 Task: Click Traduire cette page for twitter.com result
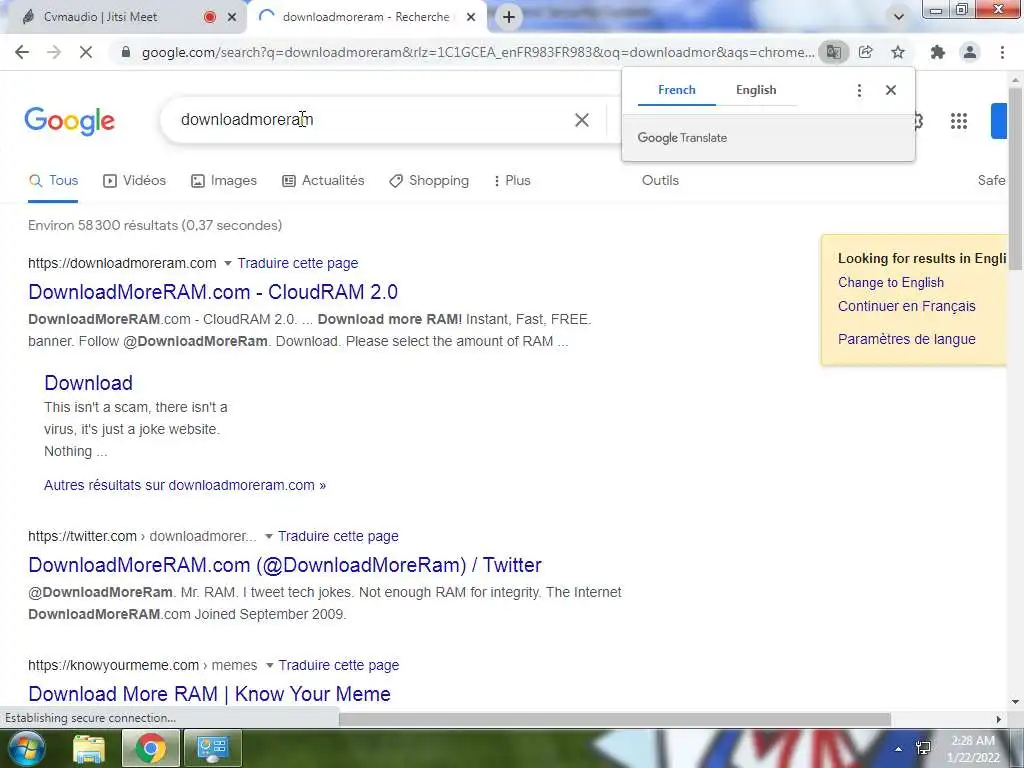pos(338,536)
